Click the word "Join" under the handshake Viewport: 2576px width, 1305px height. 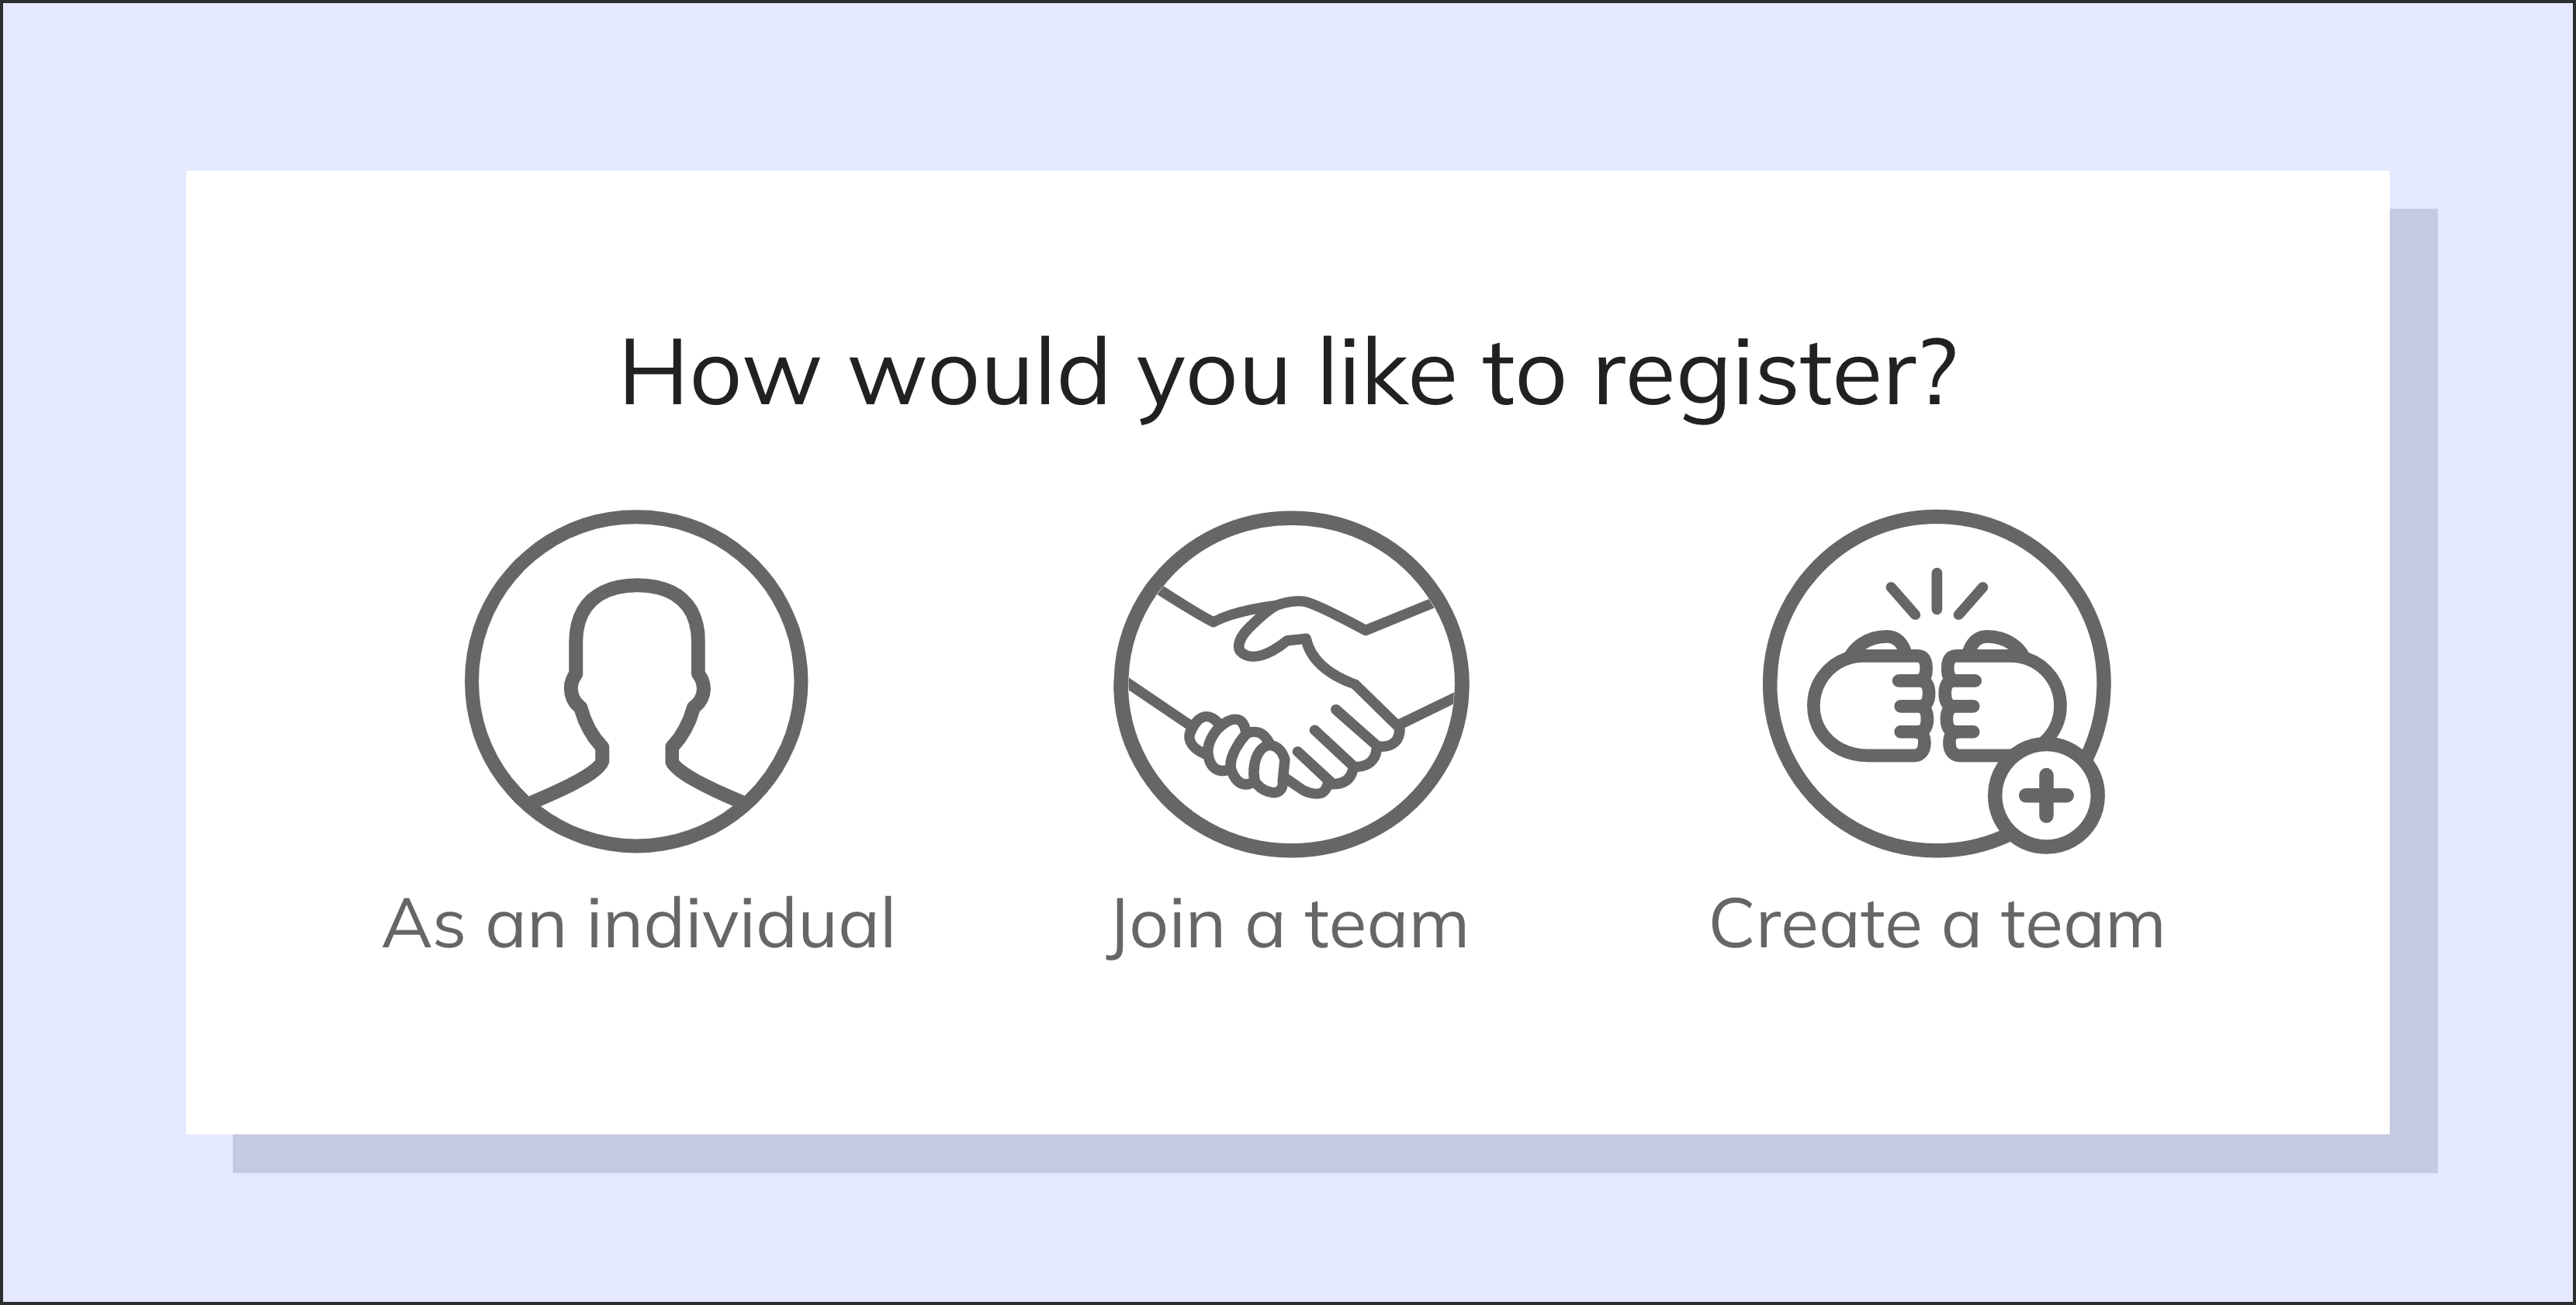(x=1168, y=926)
